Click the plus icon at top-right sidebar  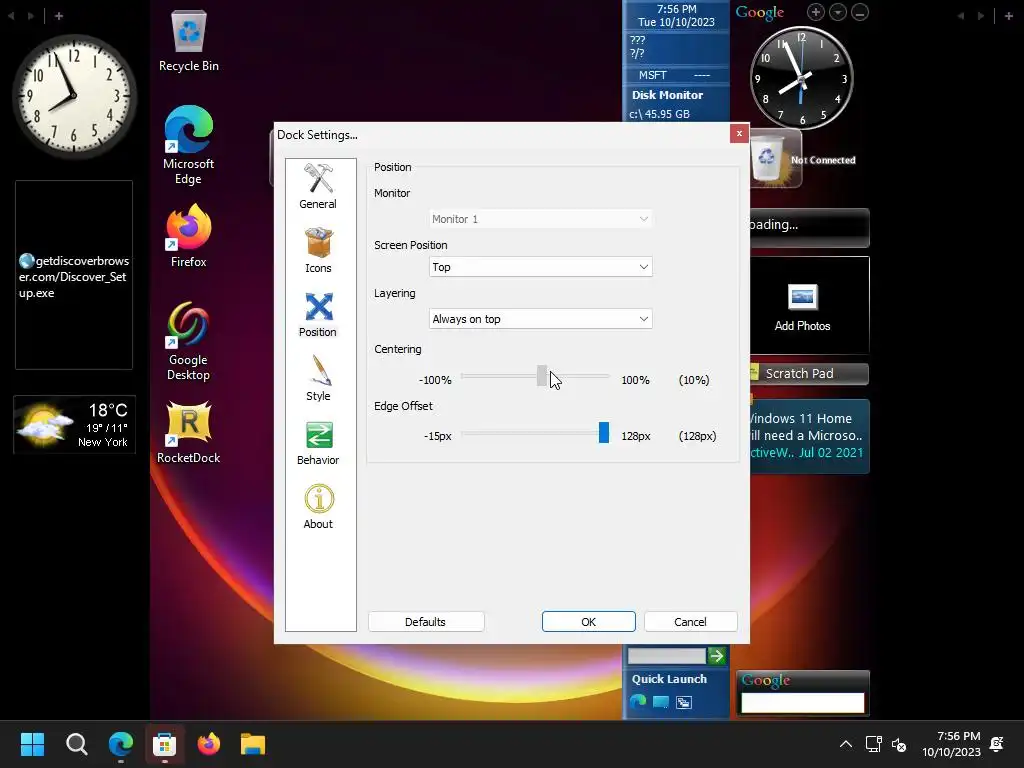[1008, 16]
